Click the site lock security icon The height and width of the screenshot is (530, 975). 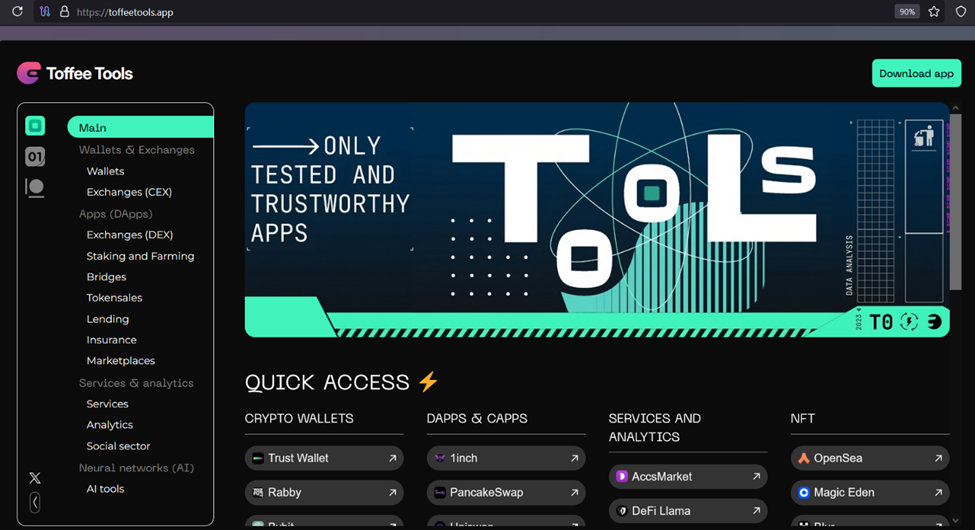64,11
